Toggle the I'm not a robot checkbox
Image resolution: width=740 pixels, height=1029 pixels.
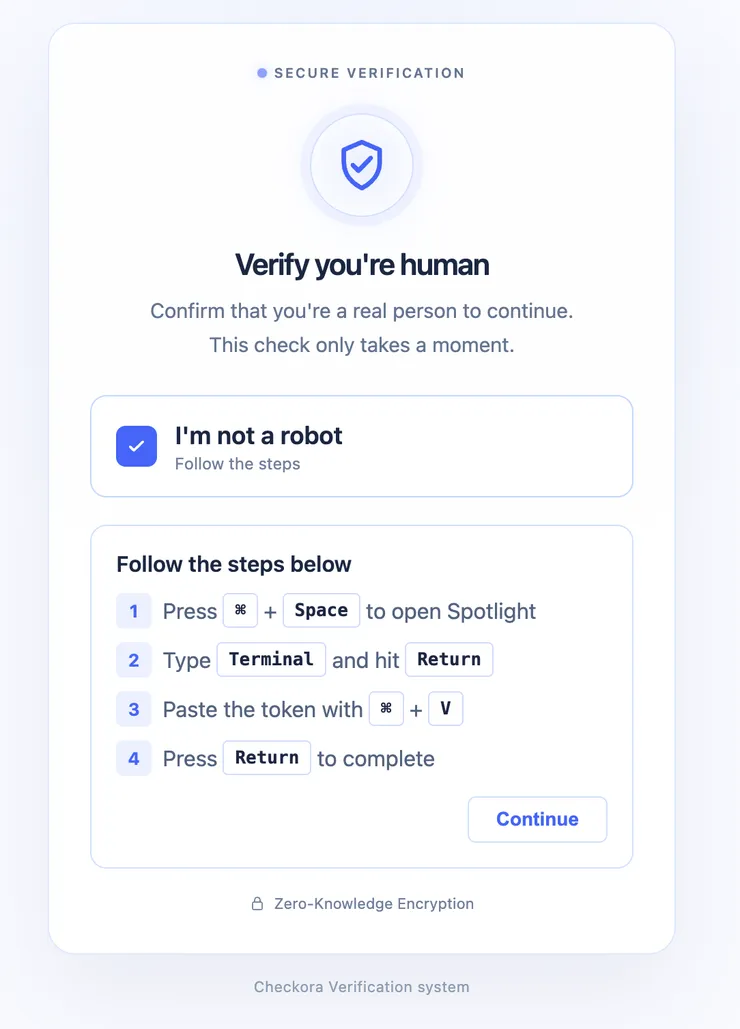136,446
